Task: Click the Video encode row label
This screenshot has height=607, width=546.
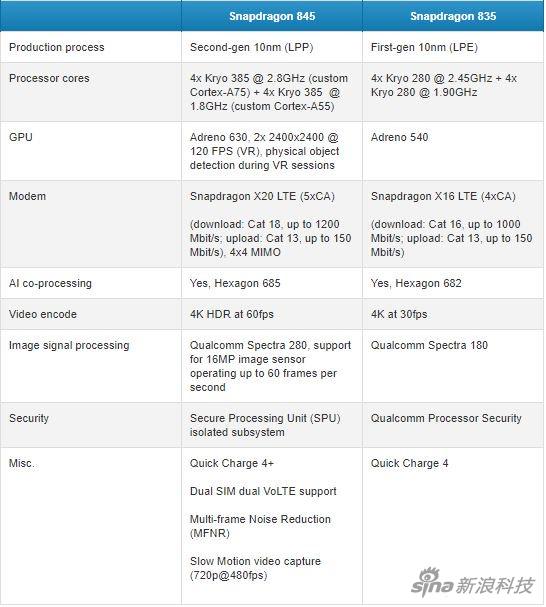Action: click(x=43, y=314)
